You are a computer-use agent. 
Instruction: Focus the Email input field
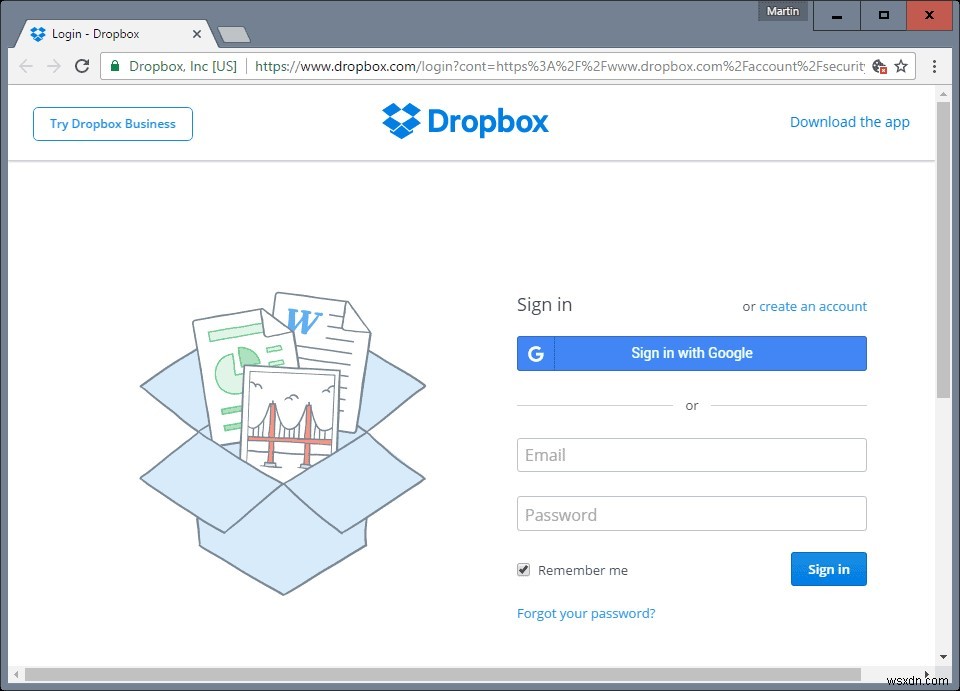692,455
